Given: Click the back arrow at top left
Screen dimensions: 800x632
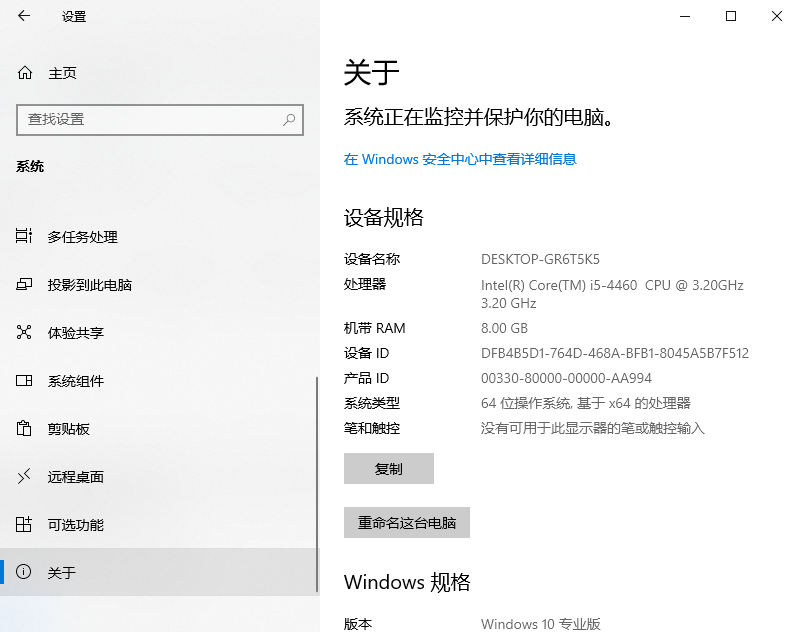Looking at the screenshot, I should 22,16.
